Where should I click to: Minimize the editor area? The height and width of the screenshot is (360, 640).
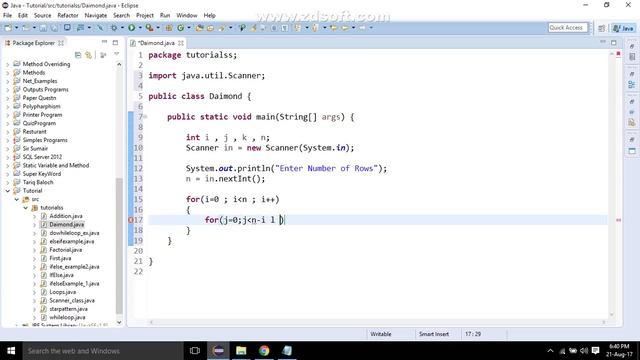coord(603,42)
